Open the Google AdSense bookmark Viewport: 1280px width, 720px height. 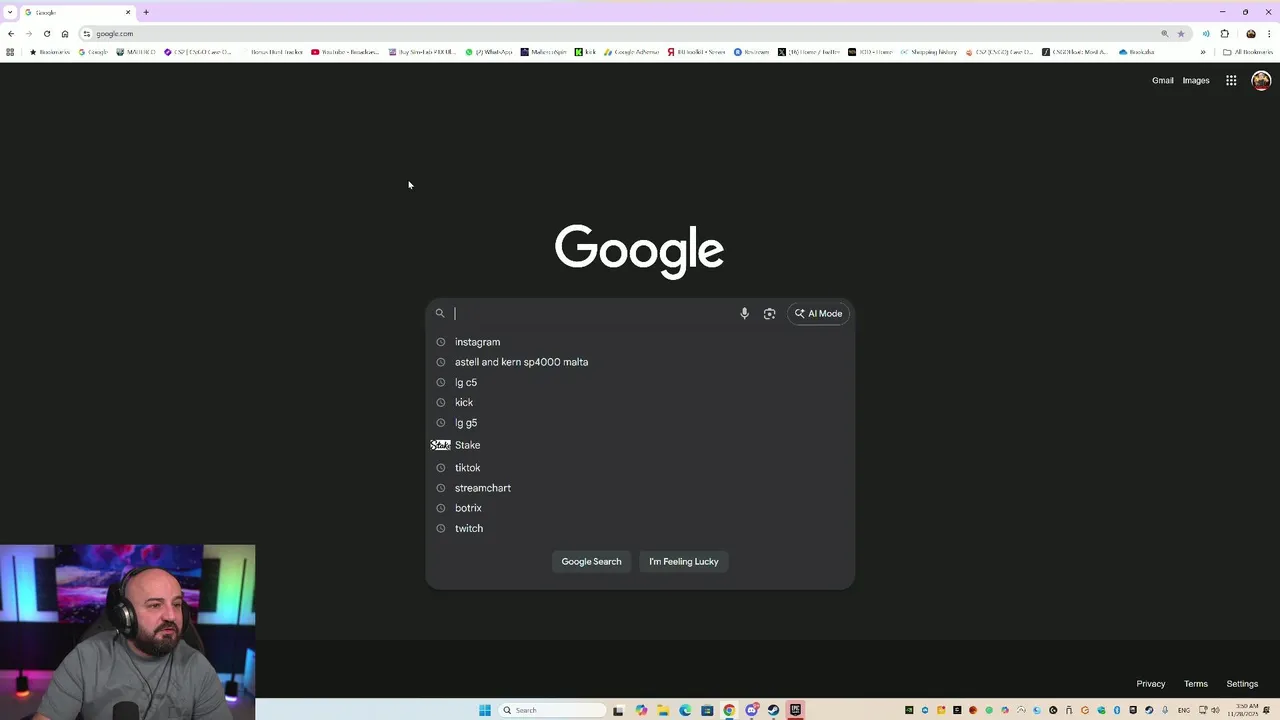pos(632,52)
